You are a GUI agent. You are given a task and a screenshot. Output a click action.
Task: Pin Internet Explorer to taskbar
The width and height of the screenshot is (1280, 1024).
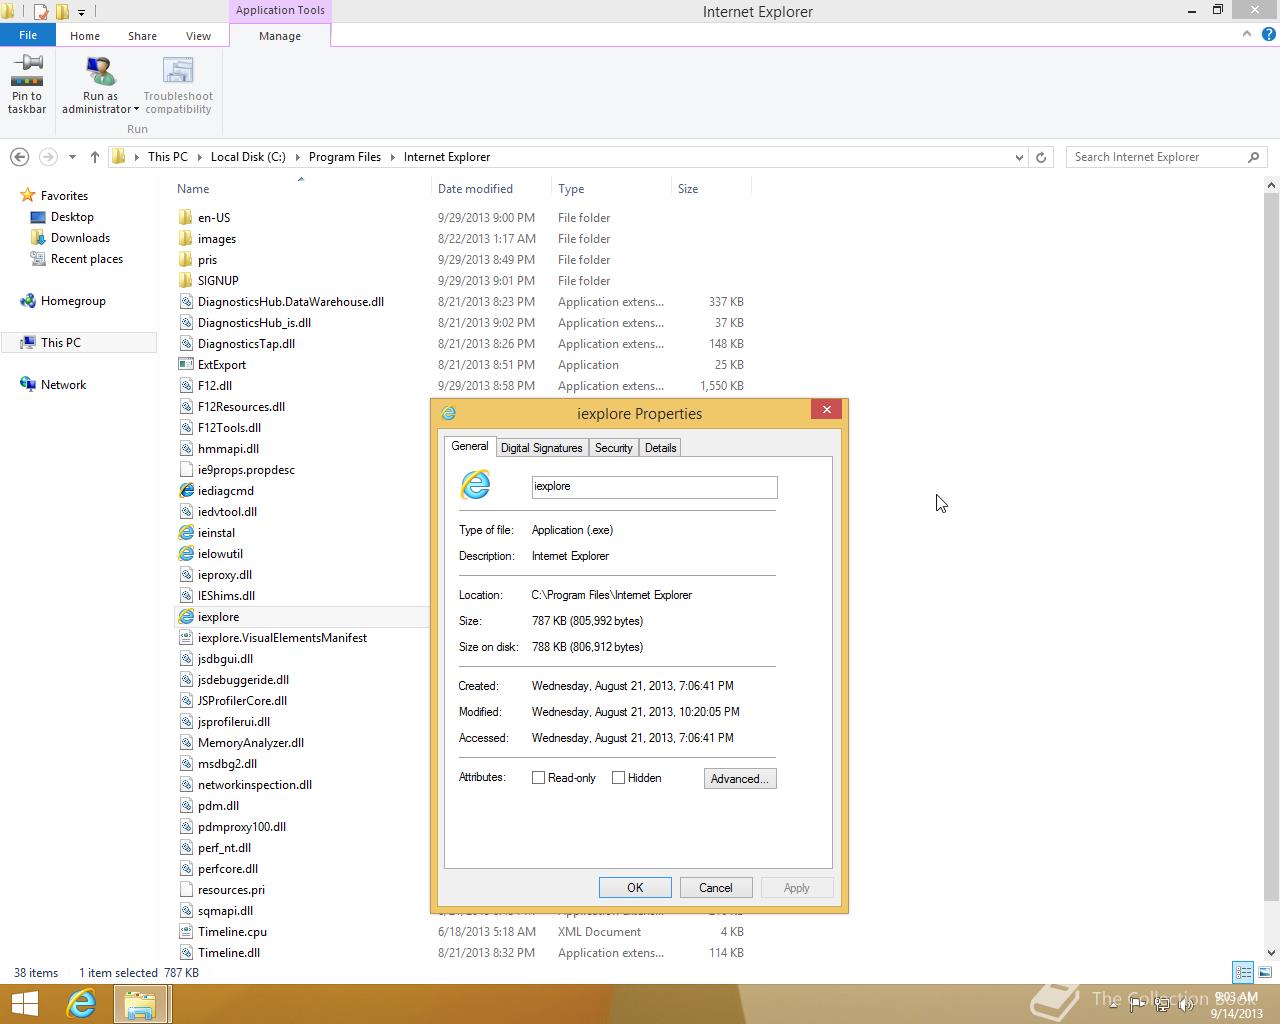point(27,85)
